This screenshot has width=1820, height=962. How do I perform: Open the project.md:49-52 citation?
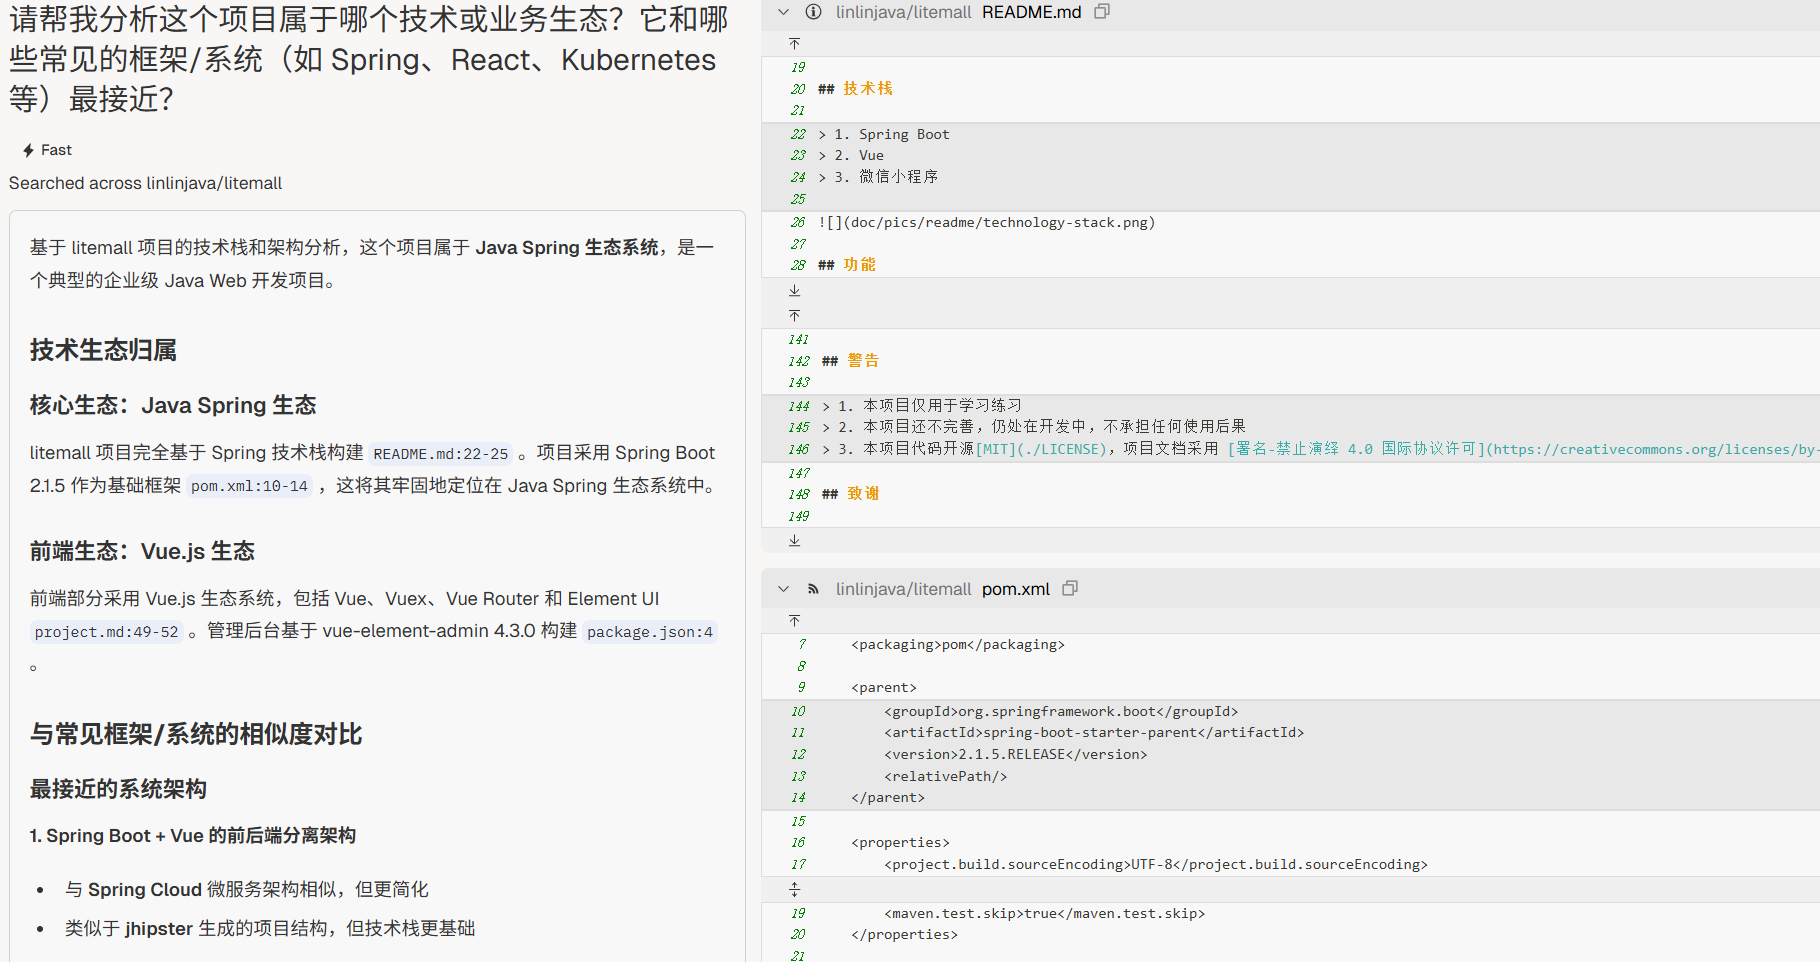tap(106, 632)
